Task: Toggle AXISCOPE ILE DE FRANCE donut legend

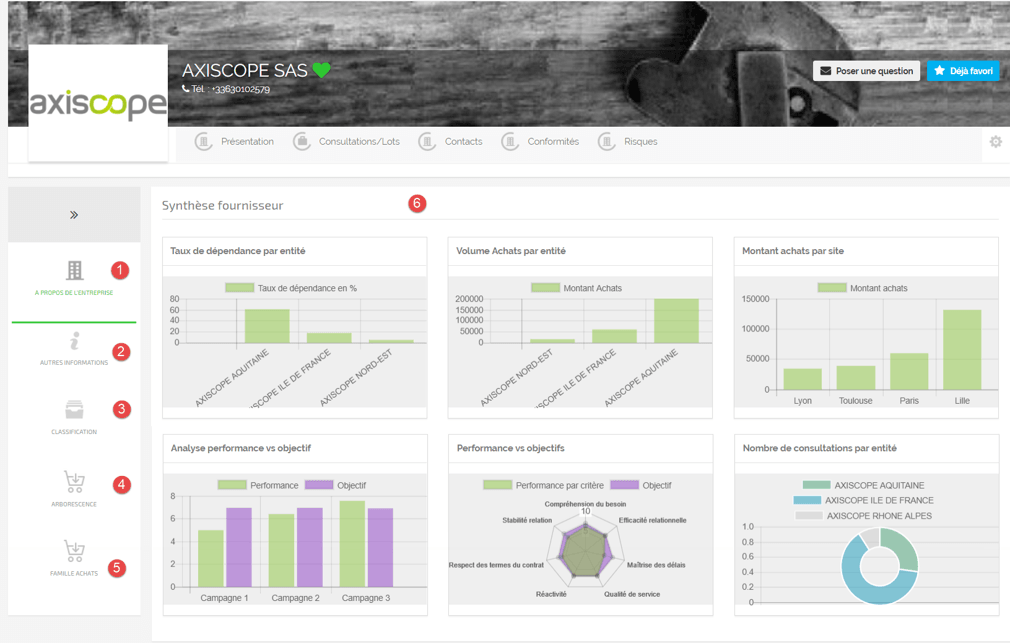Action: [x=863, y=500]
